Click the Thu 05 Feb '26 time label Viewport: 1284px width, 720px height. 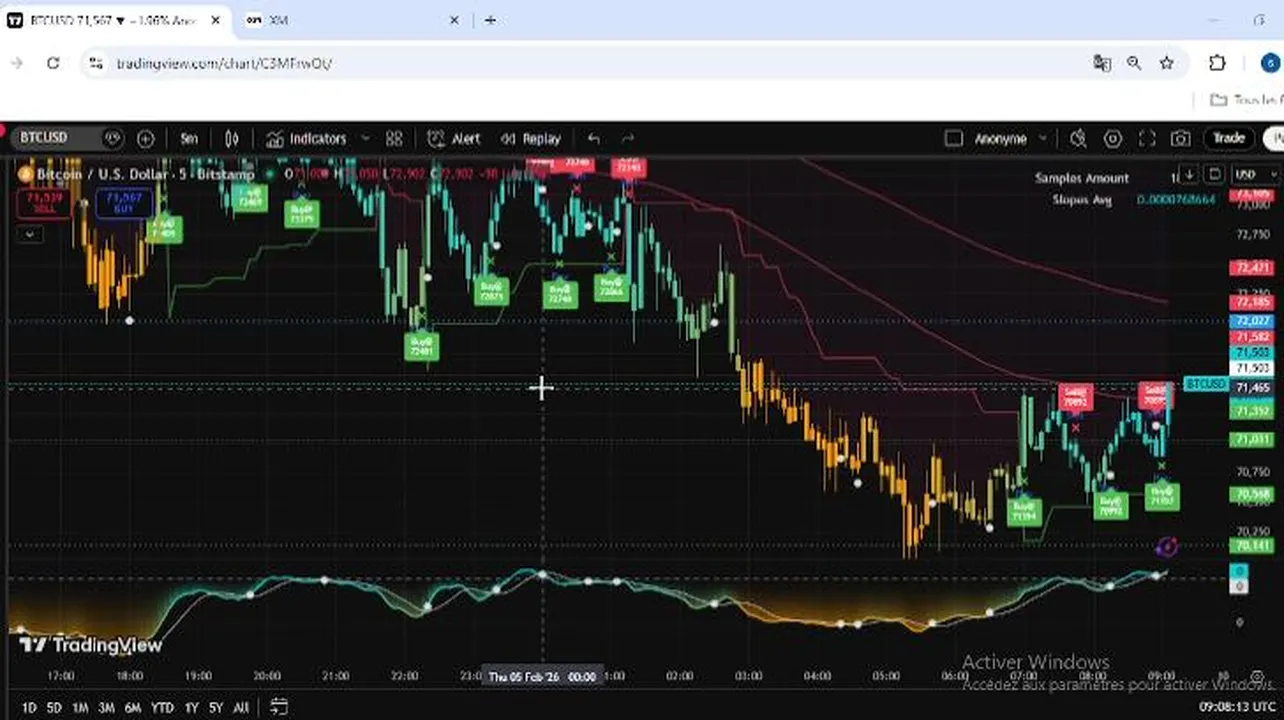[542, 677]
